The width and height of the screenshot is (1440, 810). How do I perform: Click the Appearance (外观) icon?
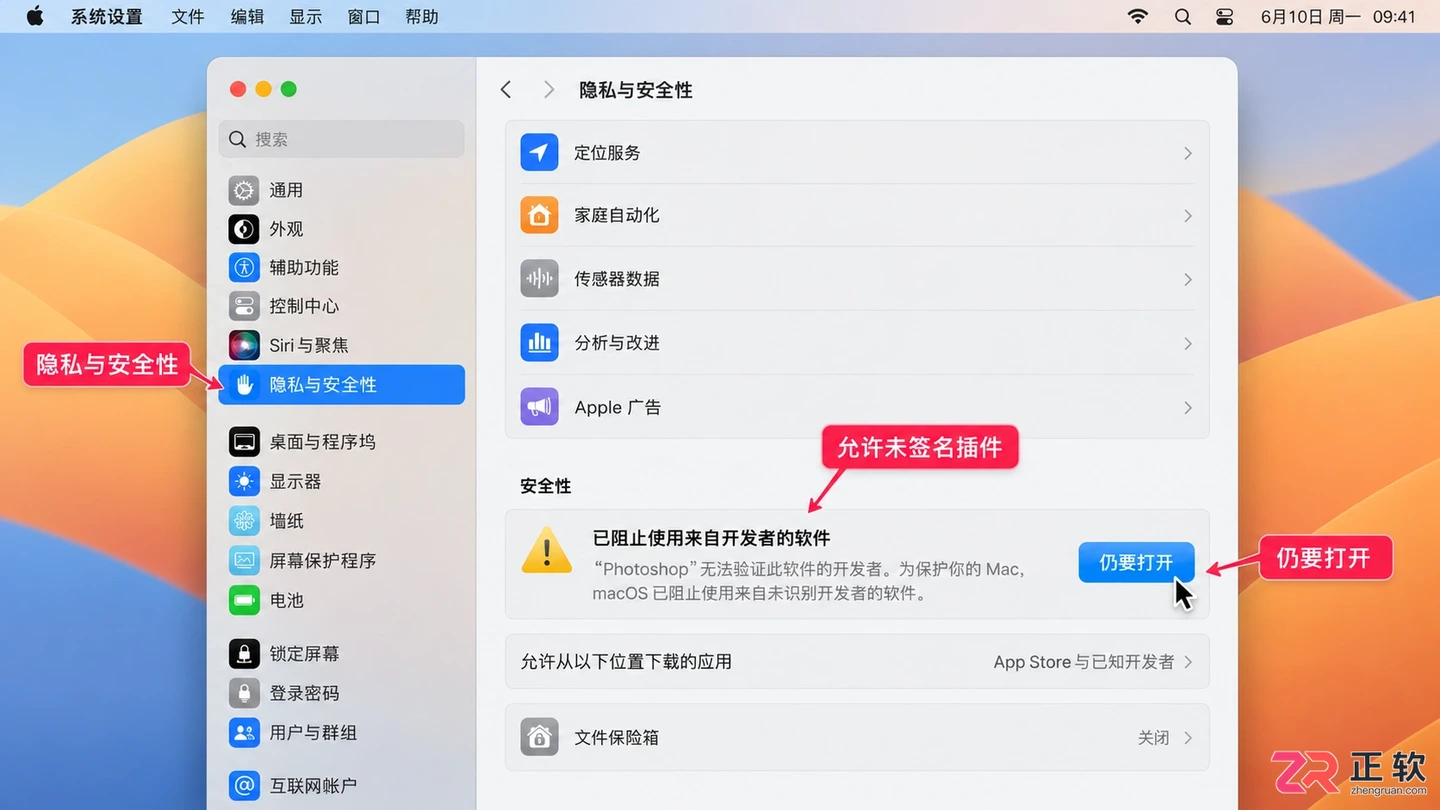244,229
